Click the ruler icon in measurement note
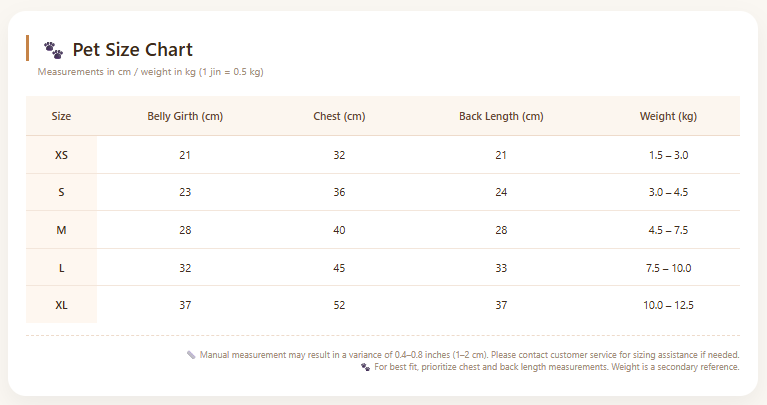This screenshot has height=405, width=767. 191,355
